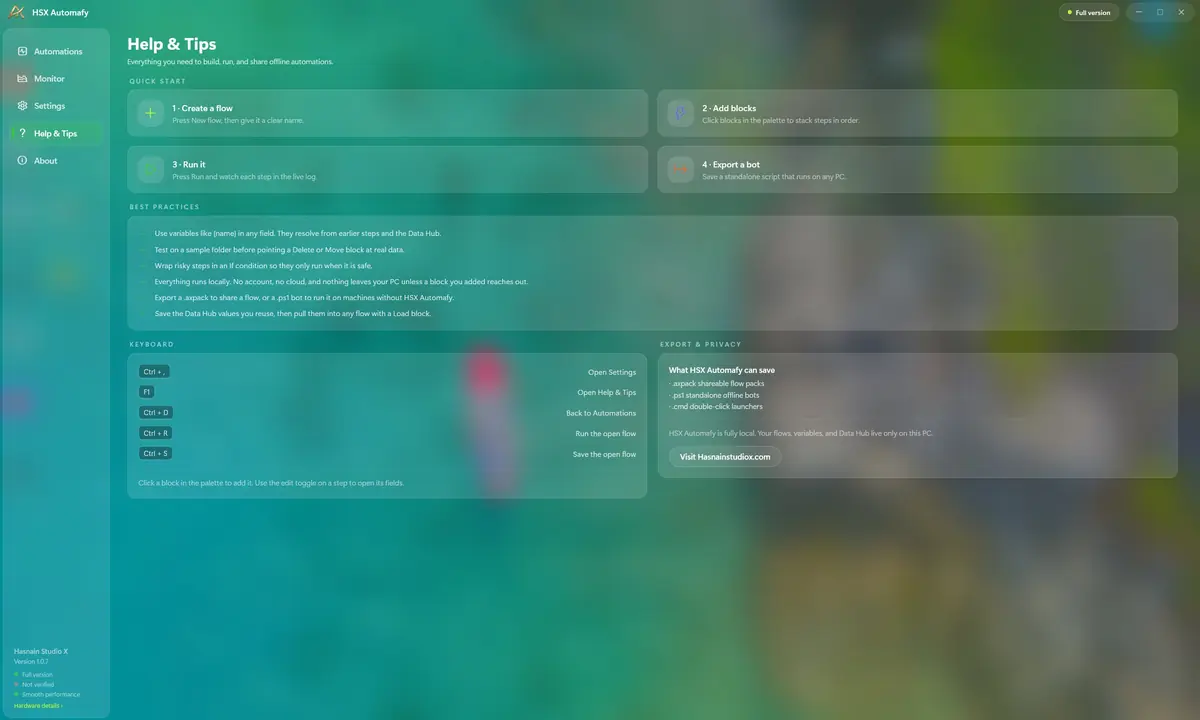This screenshot has height=720, width=1200.
Task: Minimize the HSX Automafy window
Action: (1140, 12)
